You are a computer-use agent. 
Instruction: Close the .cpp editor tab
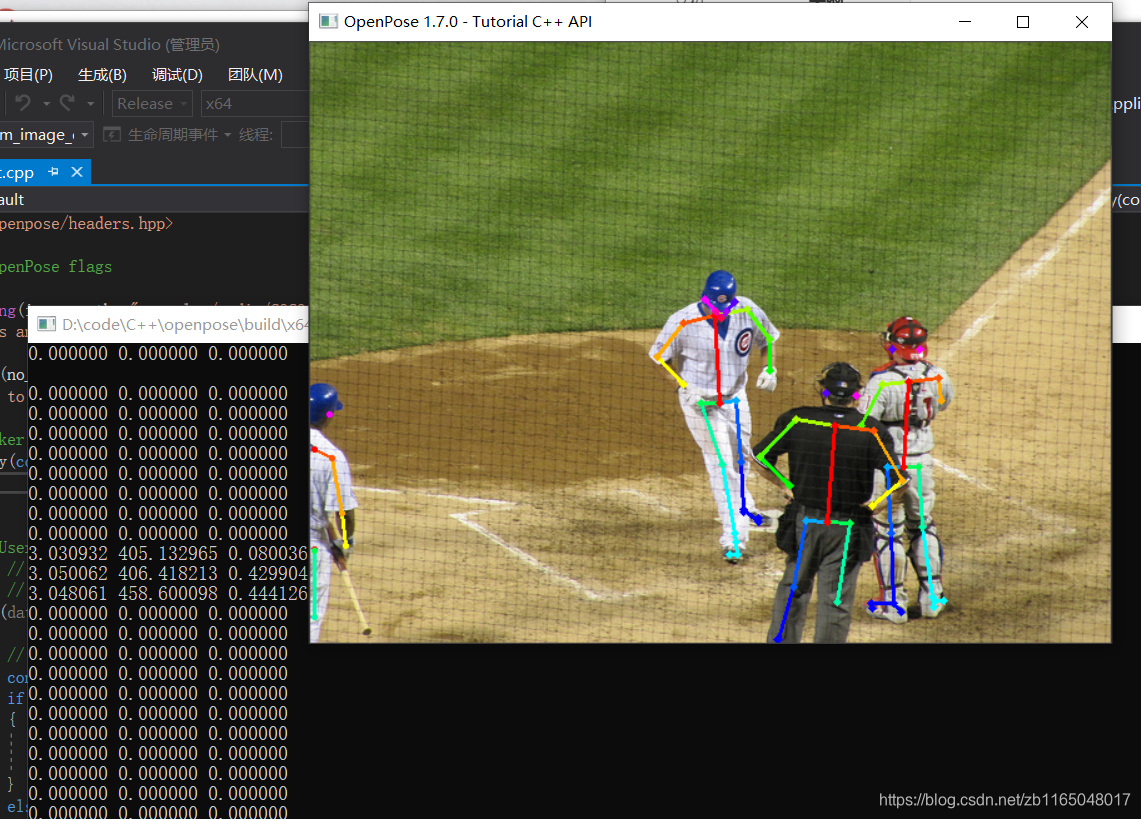pyautogui.click(x=77, y=172)
